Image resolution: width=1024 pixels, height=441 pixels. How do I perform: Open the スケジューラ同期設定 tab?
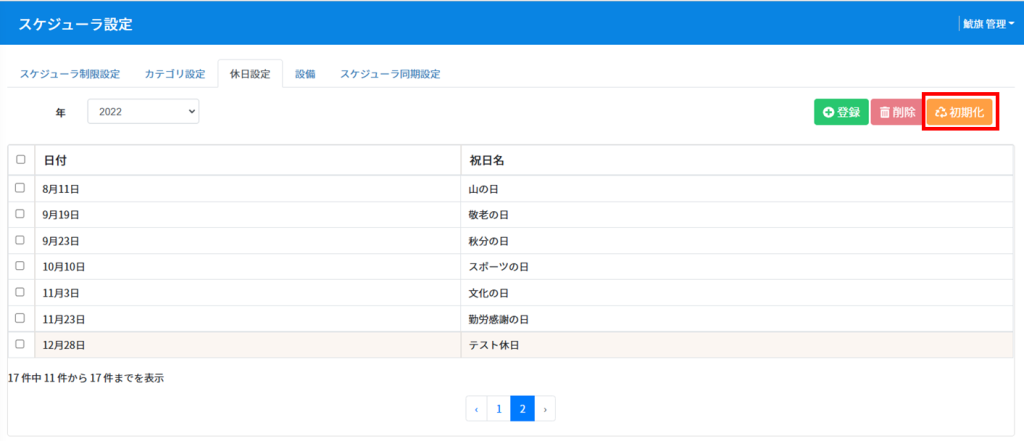(390, 74)
